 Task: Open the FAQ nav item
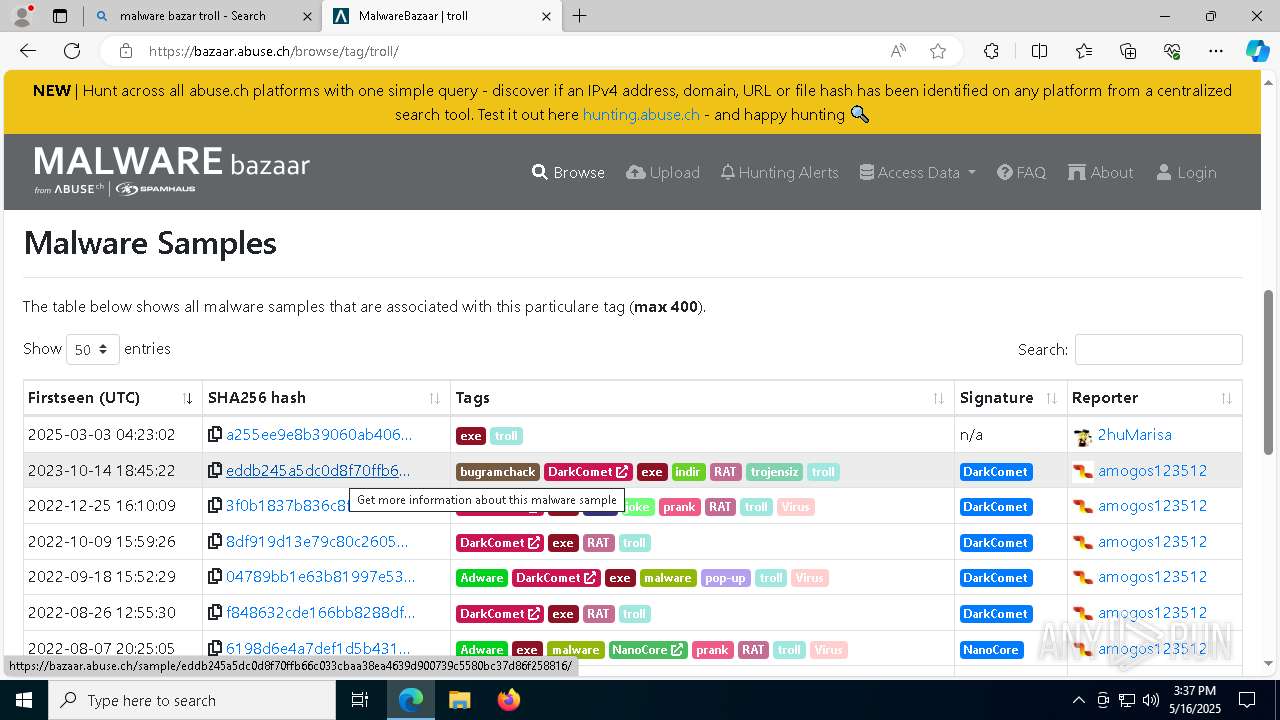tap(1021, 172)
